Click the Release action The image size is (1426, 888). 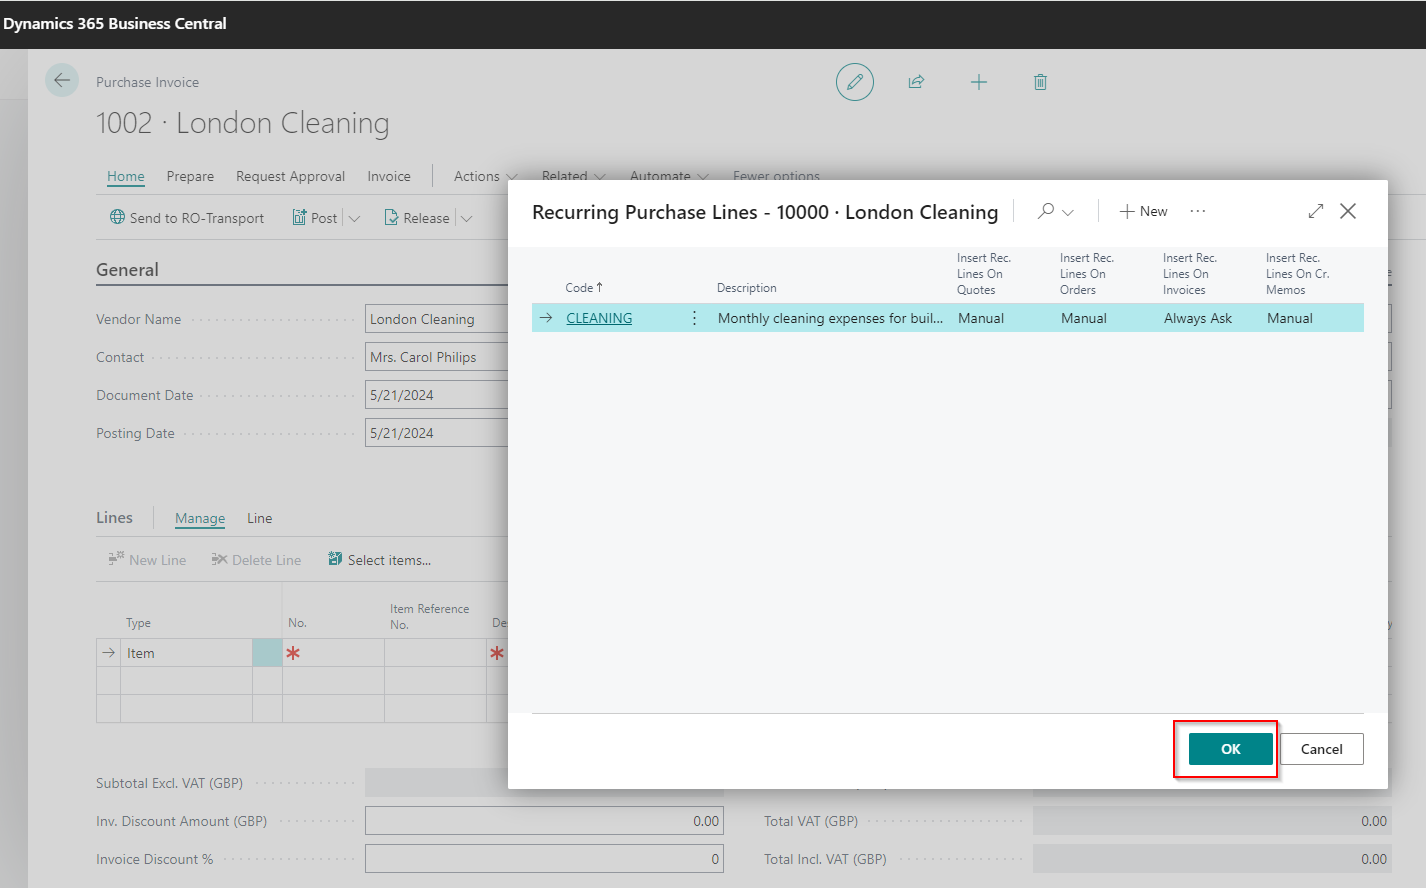pyautogui.click(x=417, y=218)
